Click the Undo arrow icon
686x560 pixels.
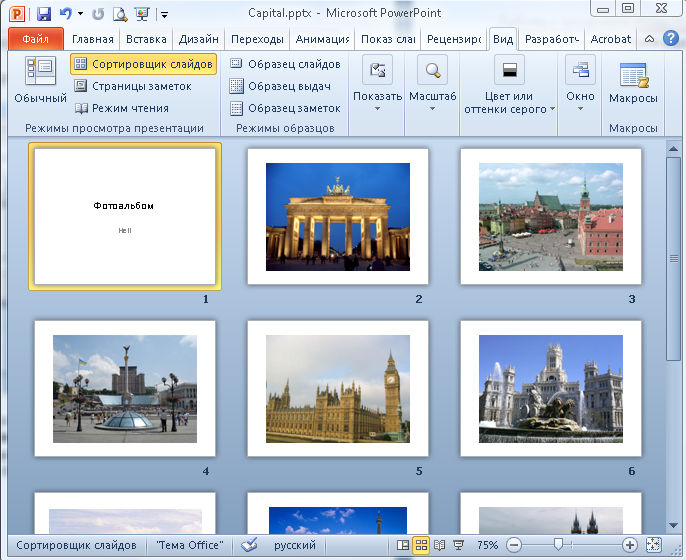tap(66, 14)
